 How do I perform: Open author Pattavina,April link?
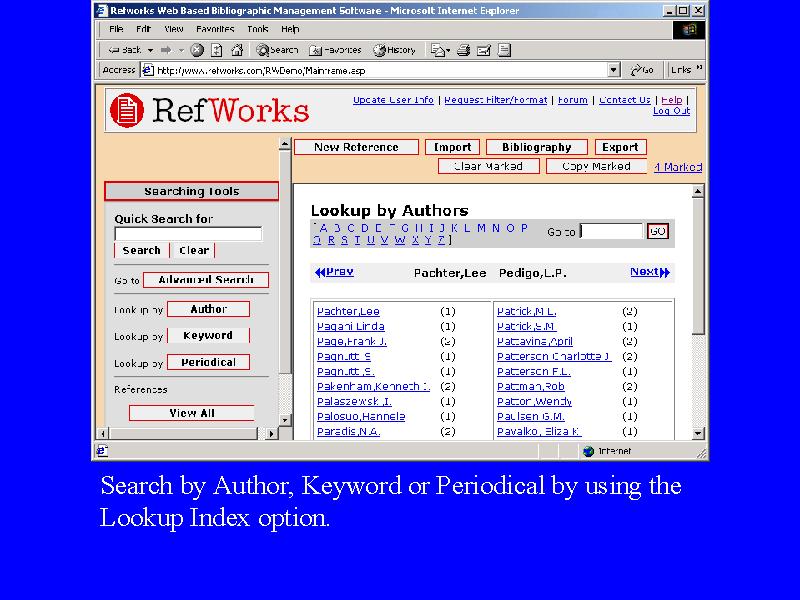coord(535,341)
